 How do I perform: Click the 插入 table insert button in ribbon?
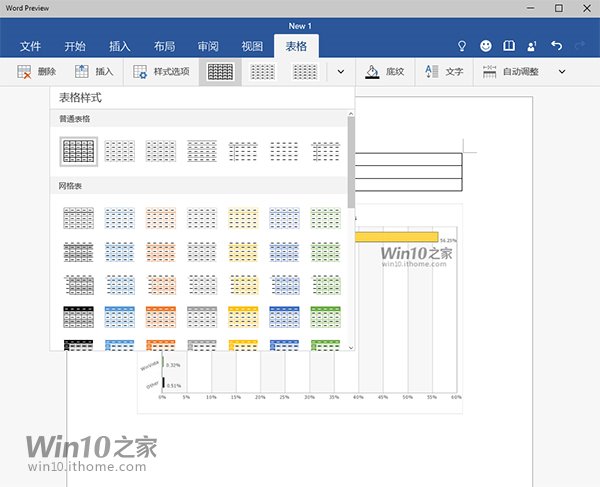tap(94, 72)
